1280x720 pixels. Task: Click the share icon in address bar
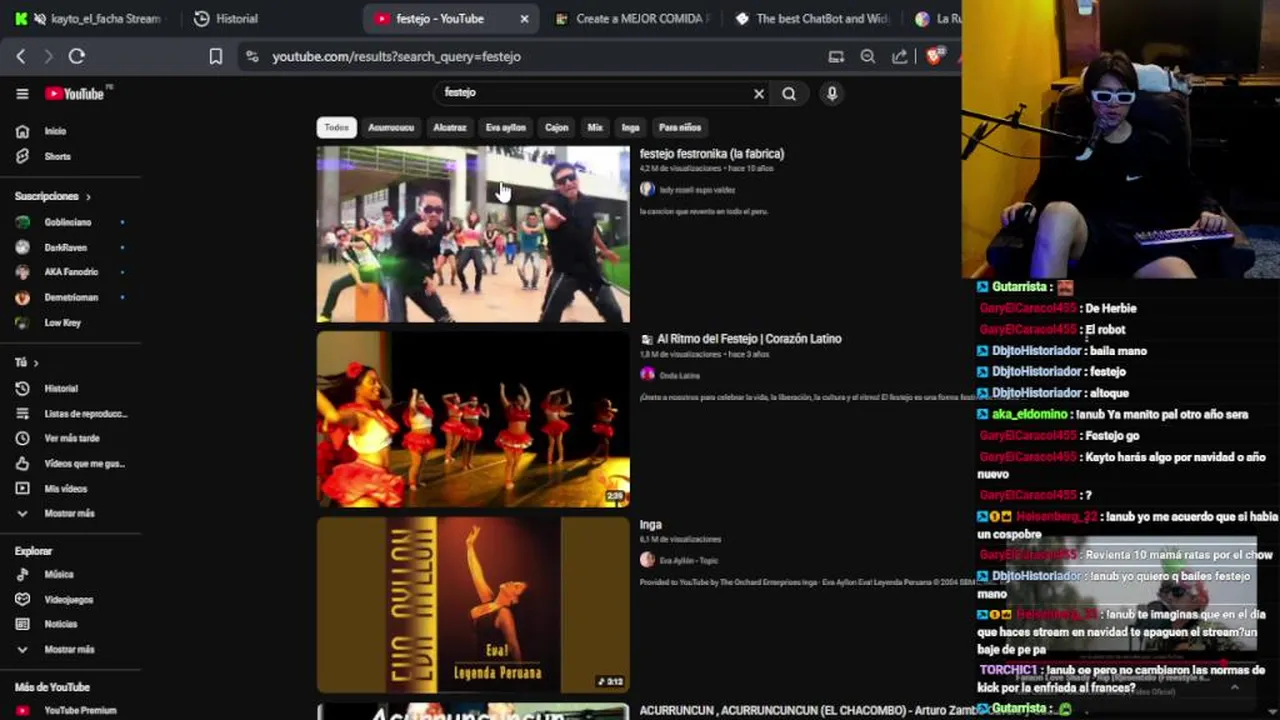[900, 57]
